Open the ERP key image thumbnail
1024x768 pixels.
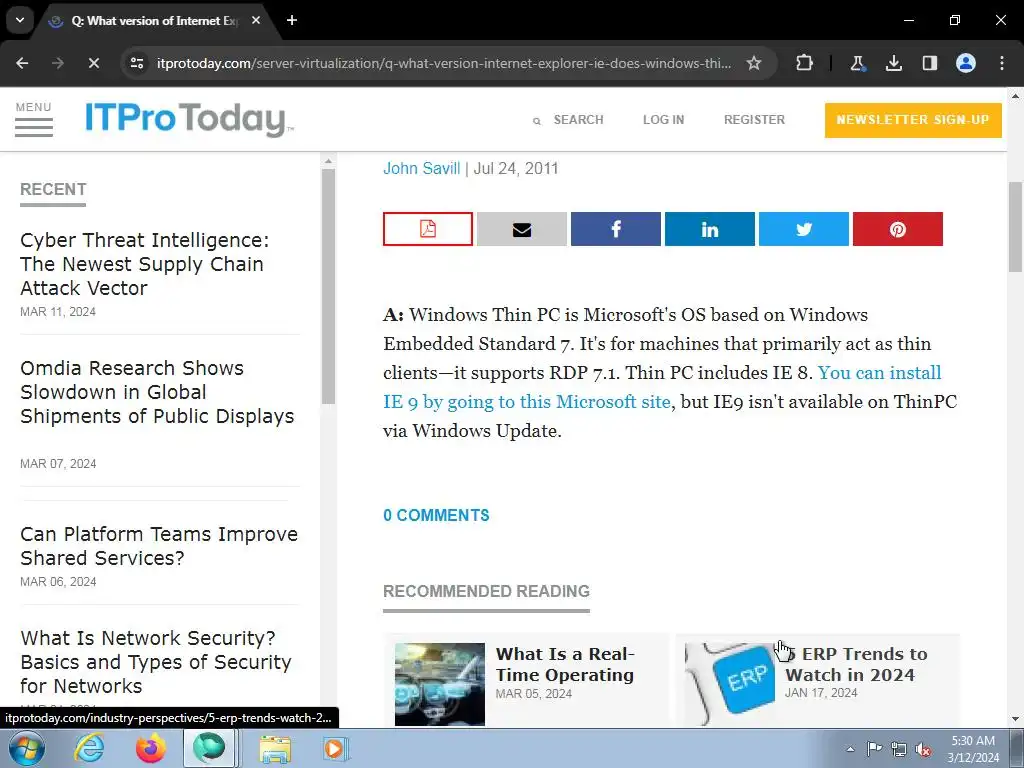[x=729, y=684]
